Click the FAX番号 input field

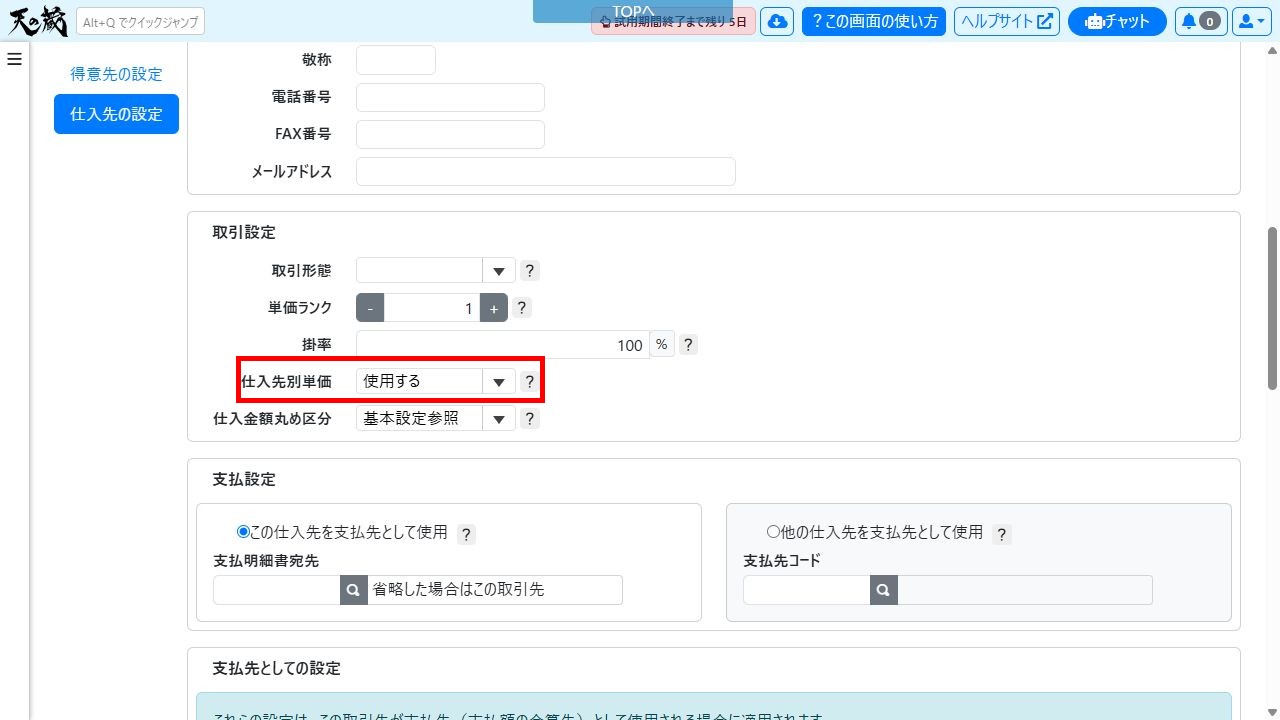(450, 134)
